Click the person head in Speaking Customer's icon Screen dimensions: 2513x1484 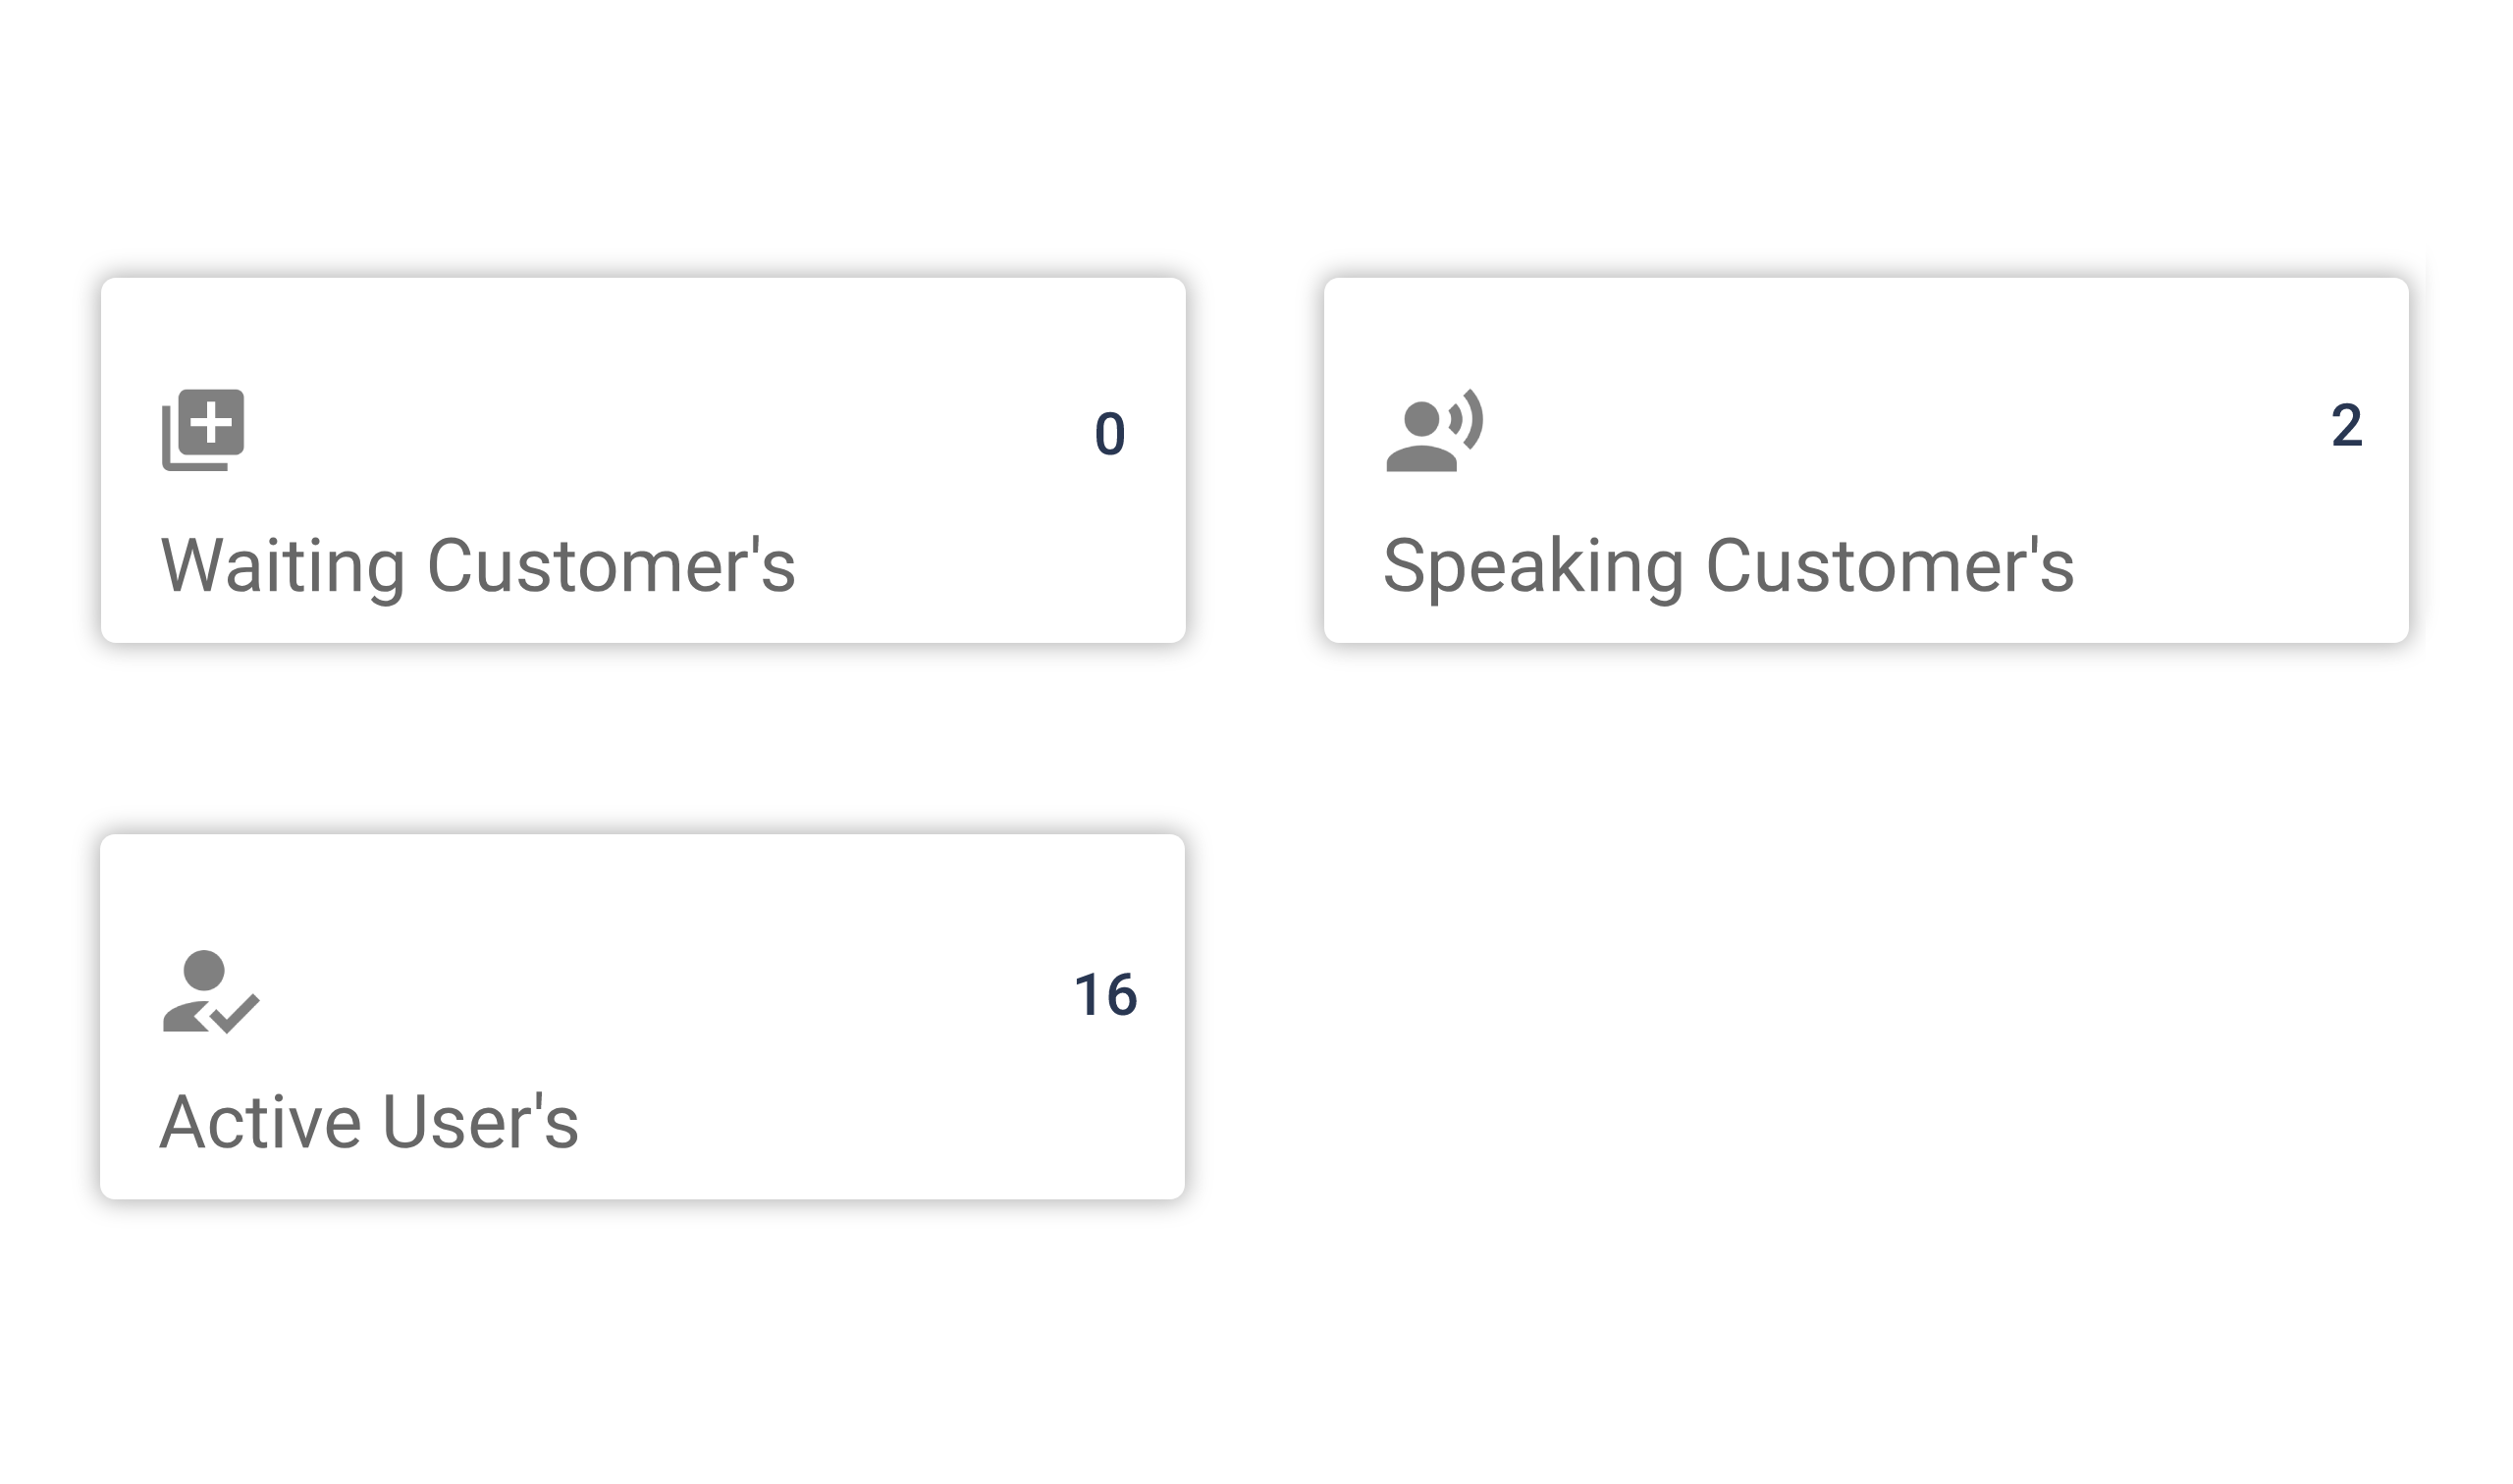[x=1421, y=418]
